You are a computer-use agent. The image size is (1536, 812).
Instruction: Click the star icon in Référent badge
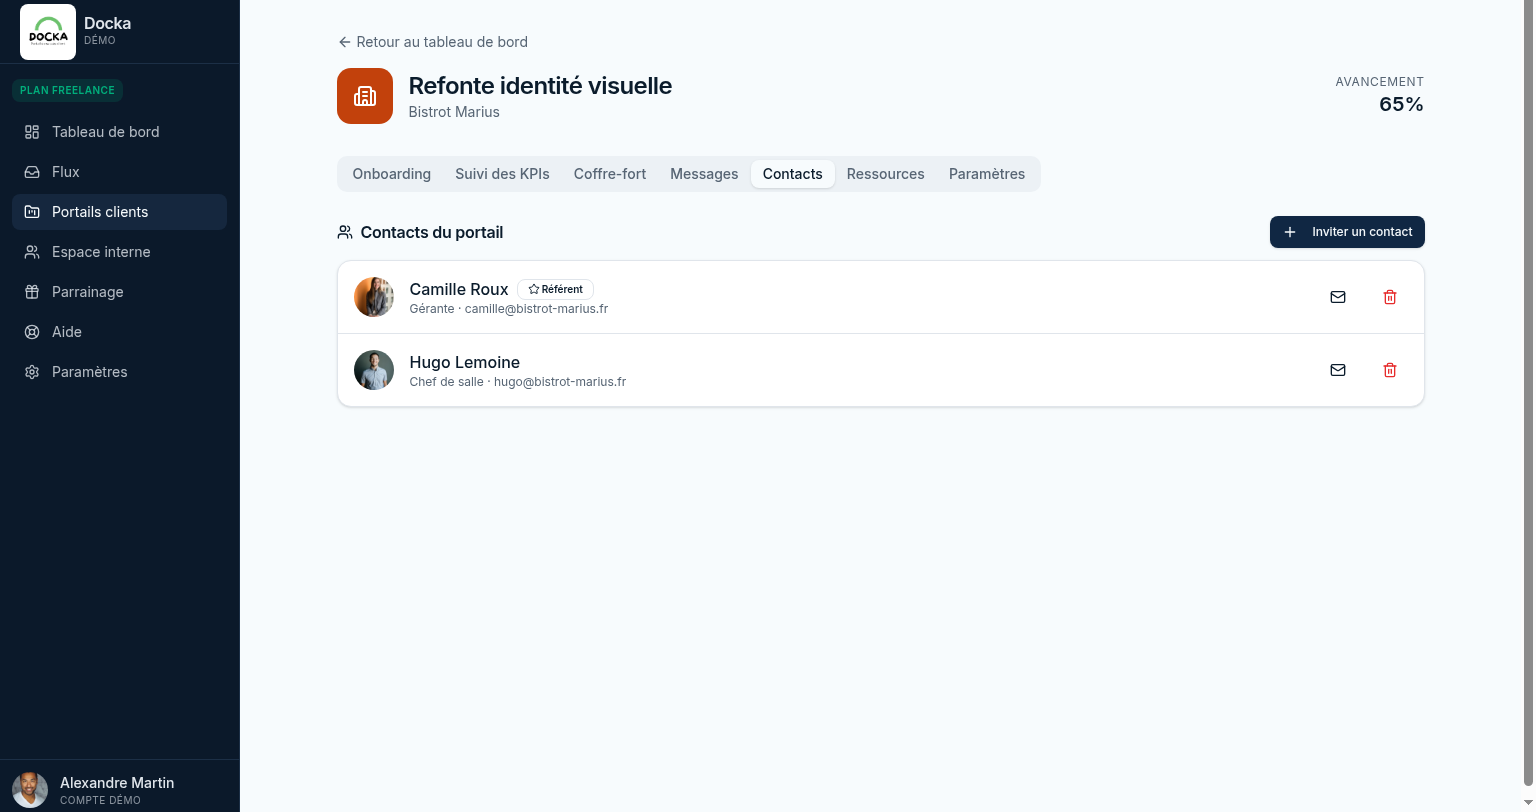point(534,289)
